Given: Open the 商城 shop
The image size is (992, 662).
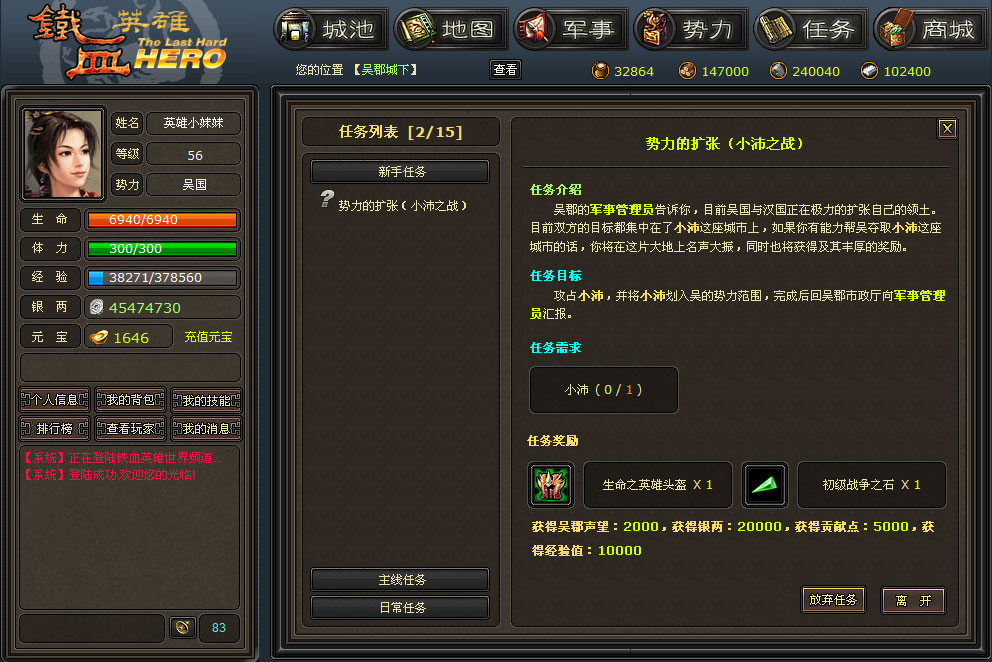Looking at the screenshot, I should [930, 29].
